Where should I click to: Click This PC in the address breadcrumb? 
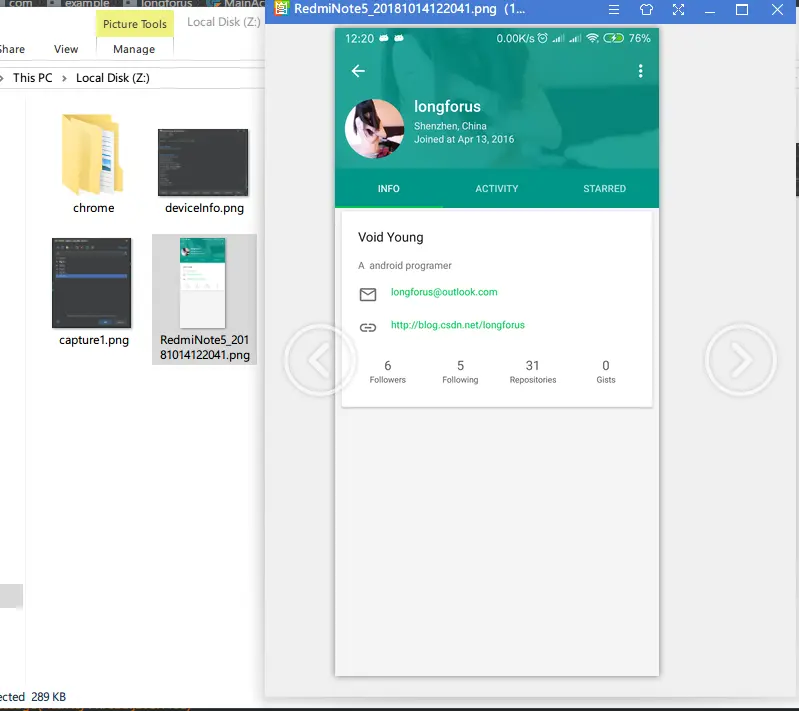[33, 78]
